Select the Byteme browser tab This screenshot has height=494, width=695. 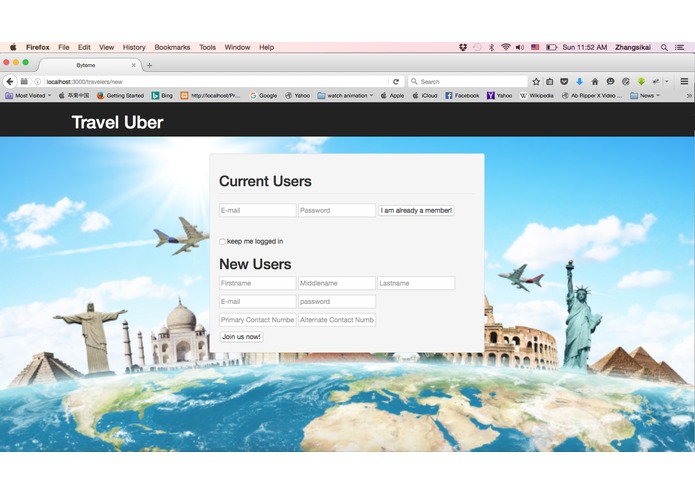(x=89, y=65)
